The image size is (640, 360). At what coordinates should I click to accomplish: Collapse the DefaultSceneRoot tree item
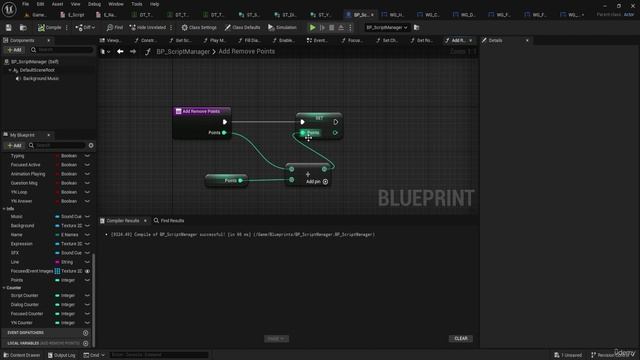coord(10,70)
